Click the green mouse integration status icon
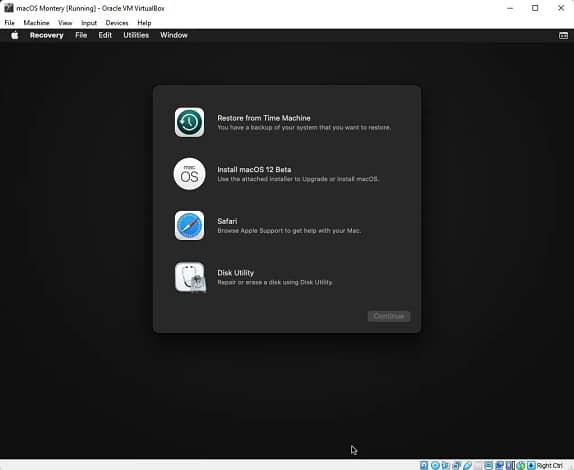The width and height of the screenshot is (574, 470). click(521, 465)
